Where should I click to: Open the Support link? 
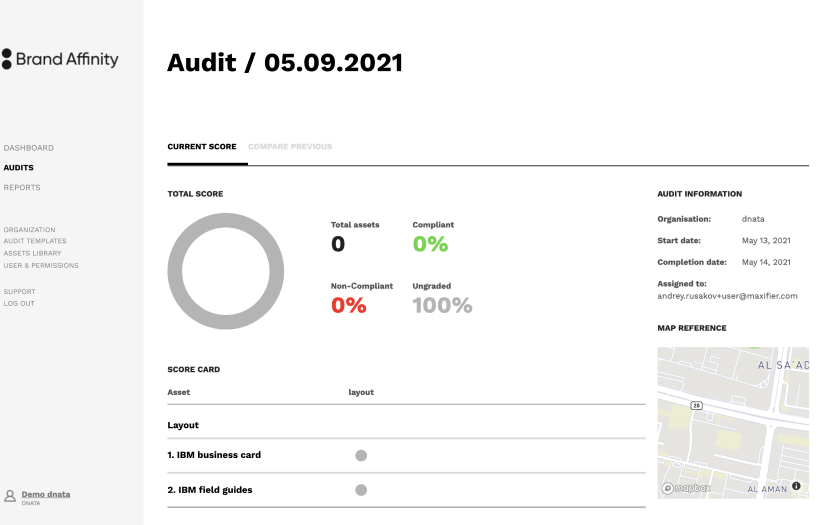coord(19,291)
